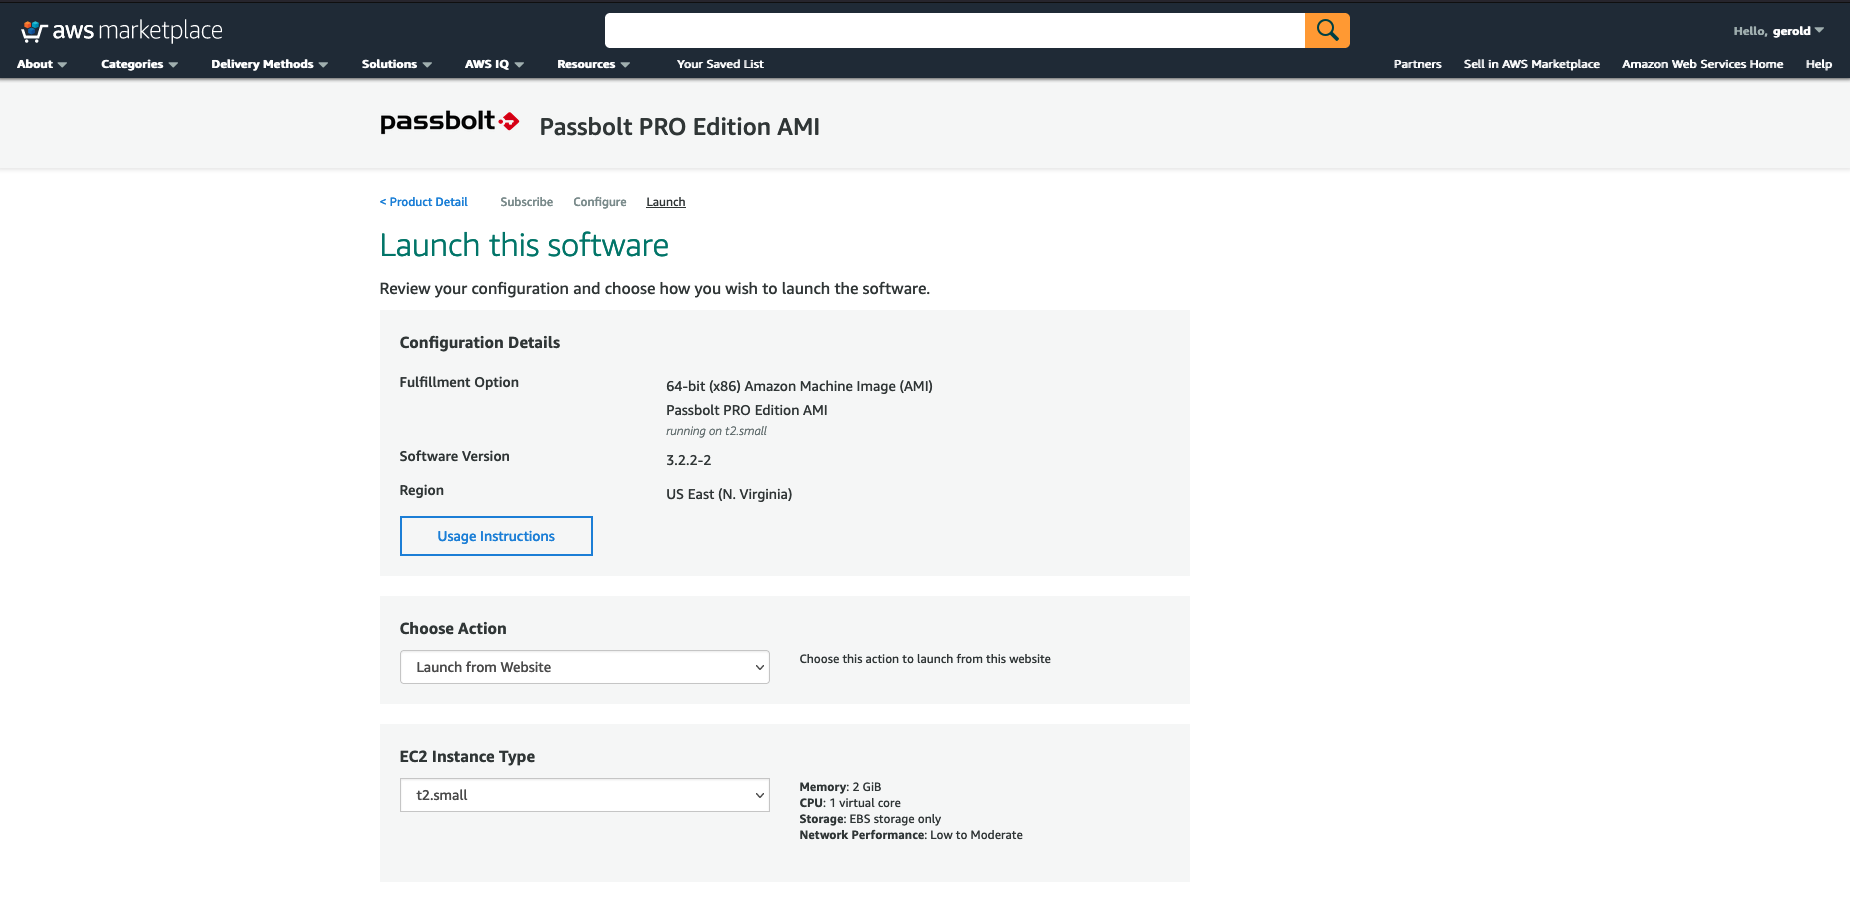1850x899 pixels.
Task: Click the Usage Instructions button
Action: pyautogui.click(x=496, y=536)
